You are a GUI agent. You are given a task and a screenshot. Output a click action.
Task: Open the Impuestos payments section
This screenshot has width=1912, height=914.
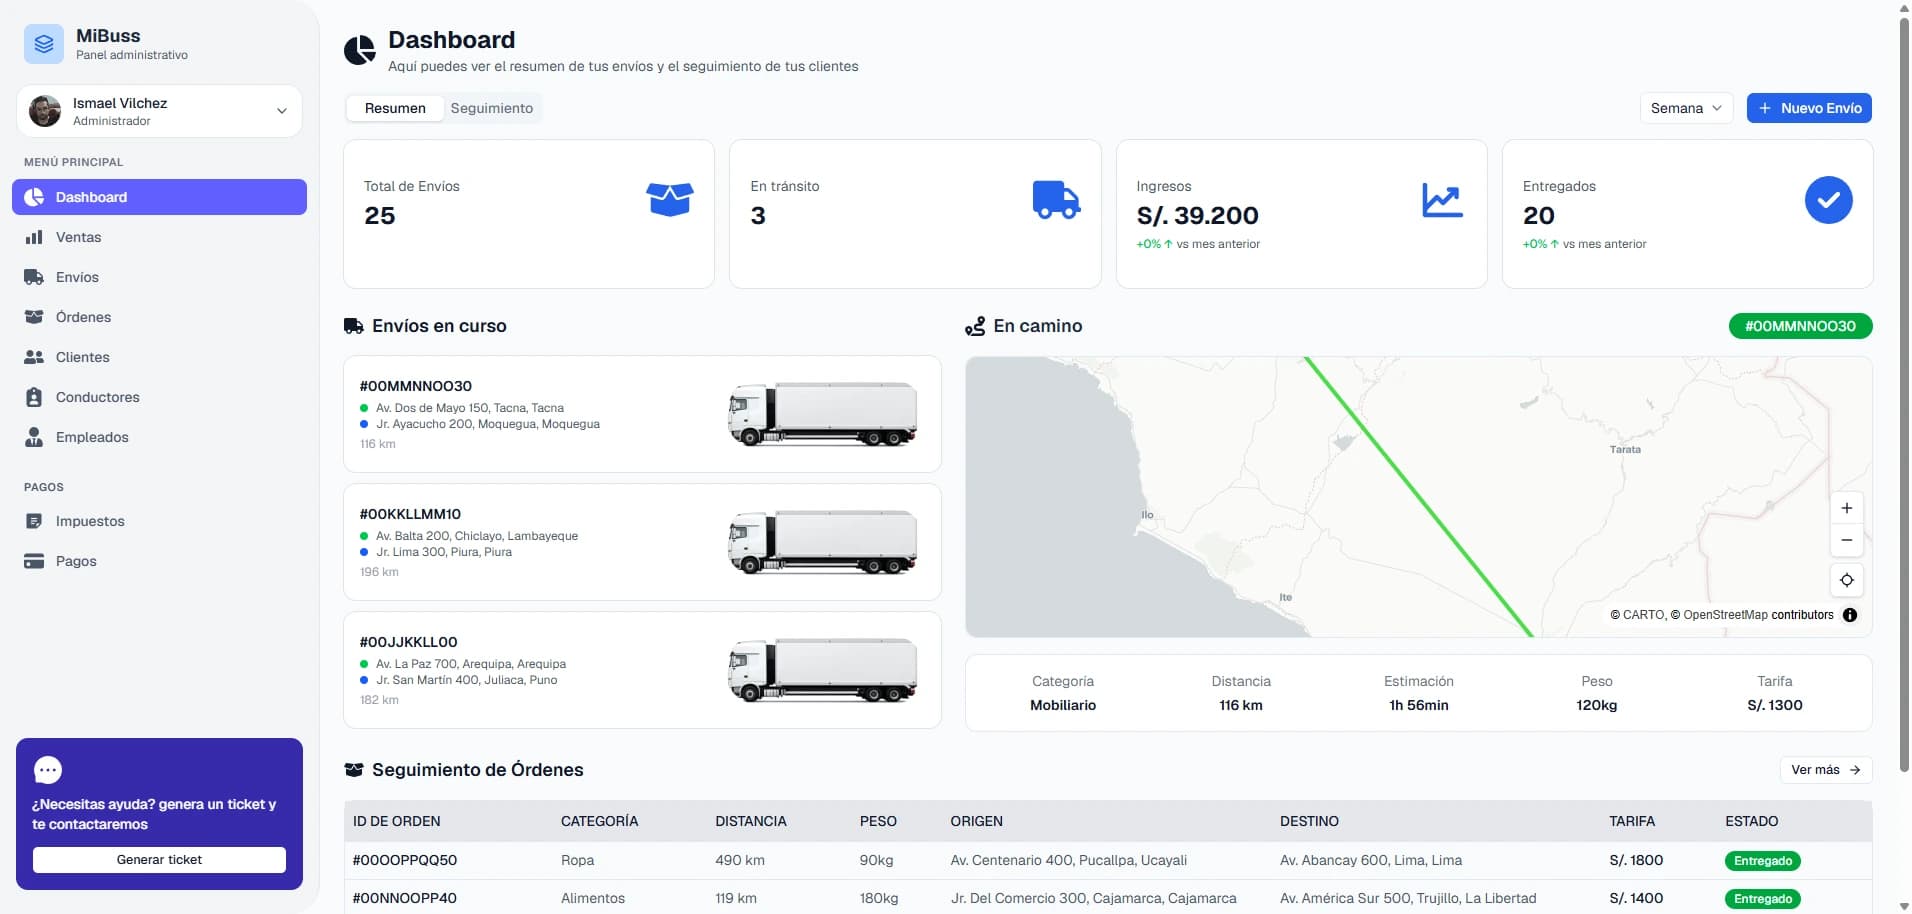tap(159, 521)
